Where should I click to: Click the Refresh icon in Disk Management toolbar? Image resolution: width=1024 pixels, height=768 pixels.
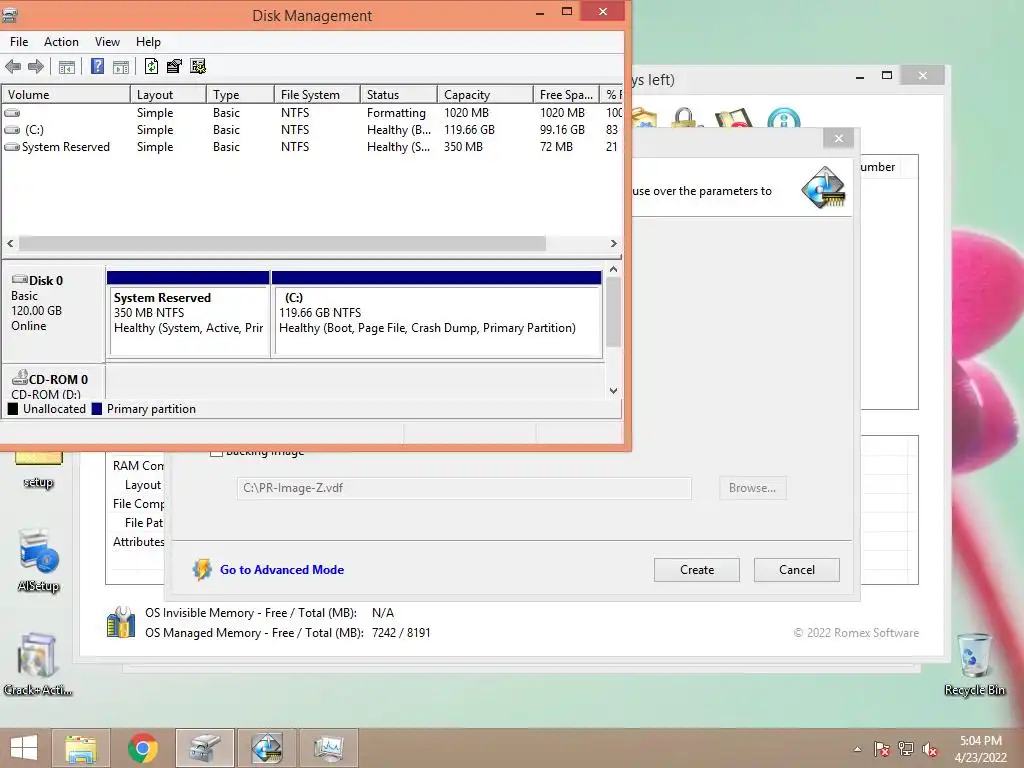pyautogui.click(x=152, y=66)
